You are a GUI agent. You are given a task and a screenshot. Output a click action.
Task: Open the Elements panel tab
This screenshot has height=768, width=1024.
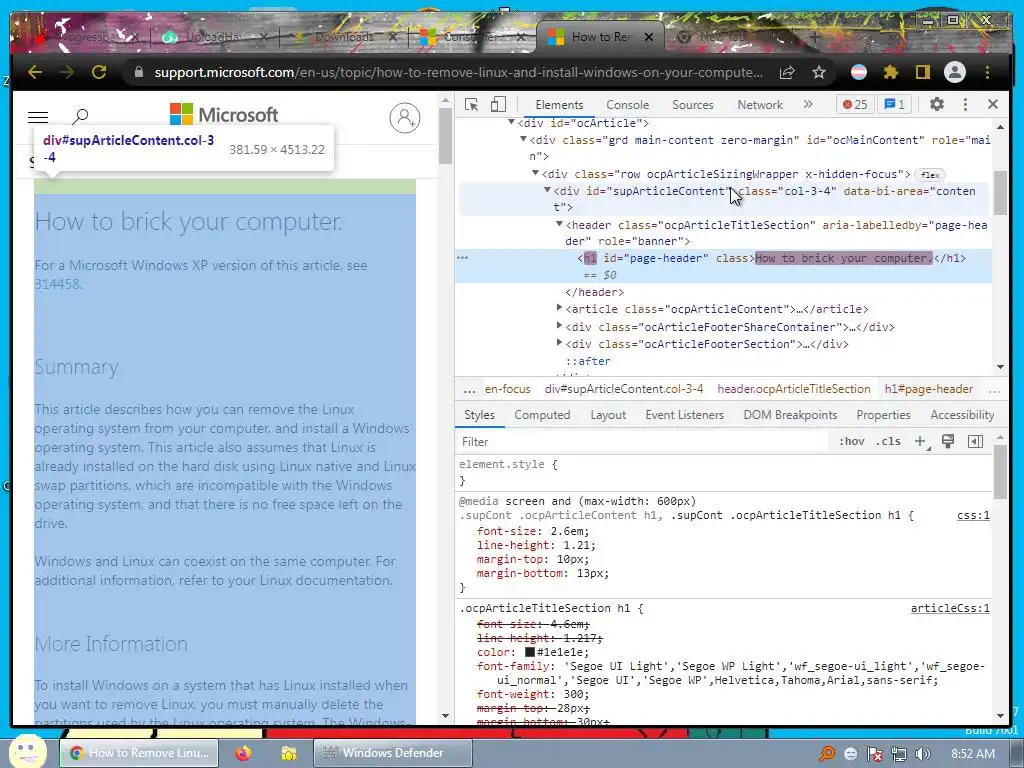(x=559, y=104)
